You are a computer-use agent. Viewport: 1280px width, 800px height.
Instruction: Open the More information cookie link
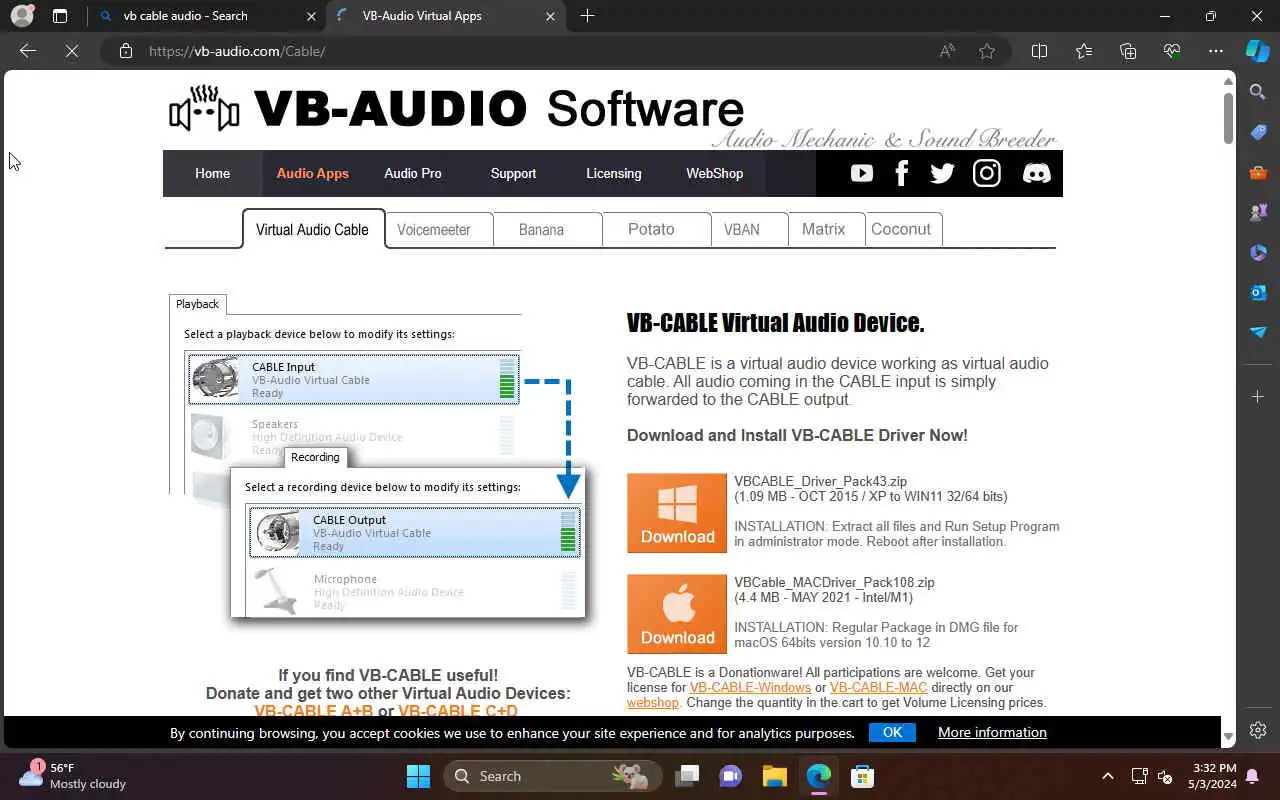992,732
